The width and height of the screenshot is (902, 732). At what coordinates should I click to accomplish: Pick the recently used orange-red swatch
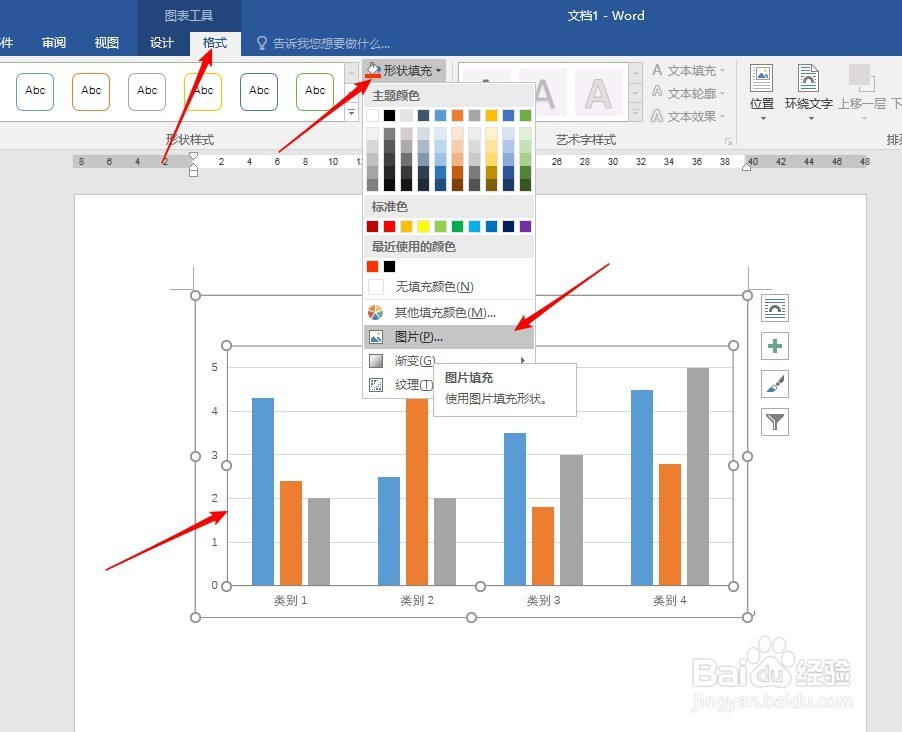[x=373, y=266]
